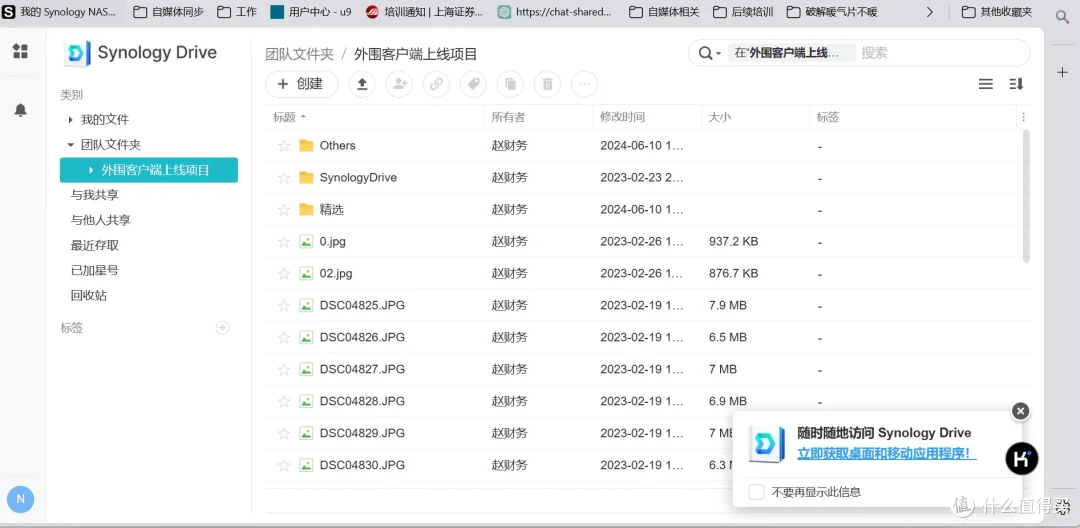Click the SynologyDrive folder icon
Viewport: 1080px width, 528px height.
click(307, 178)
